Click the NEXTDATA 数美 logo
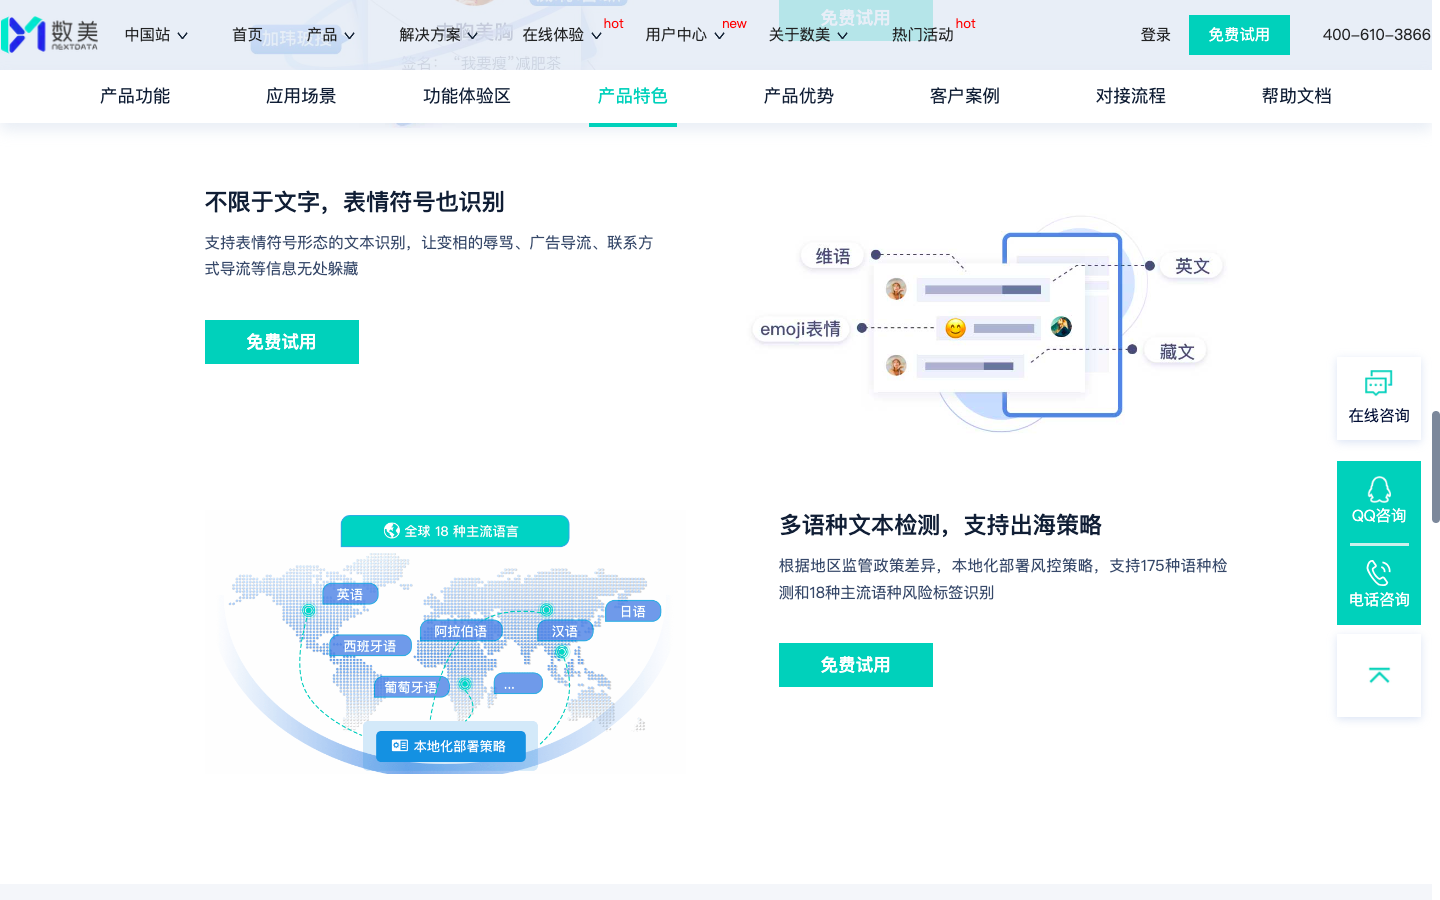1440x900 pixels. (x=50, y=34)
